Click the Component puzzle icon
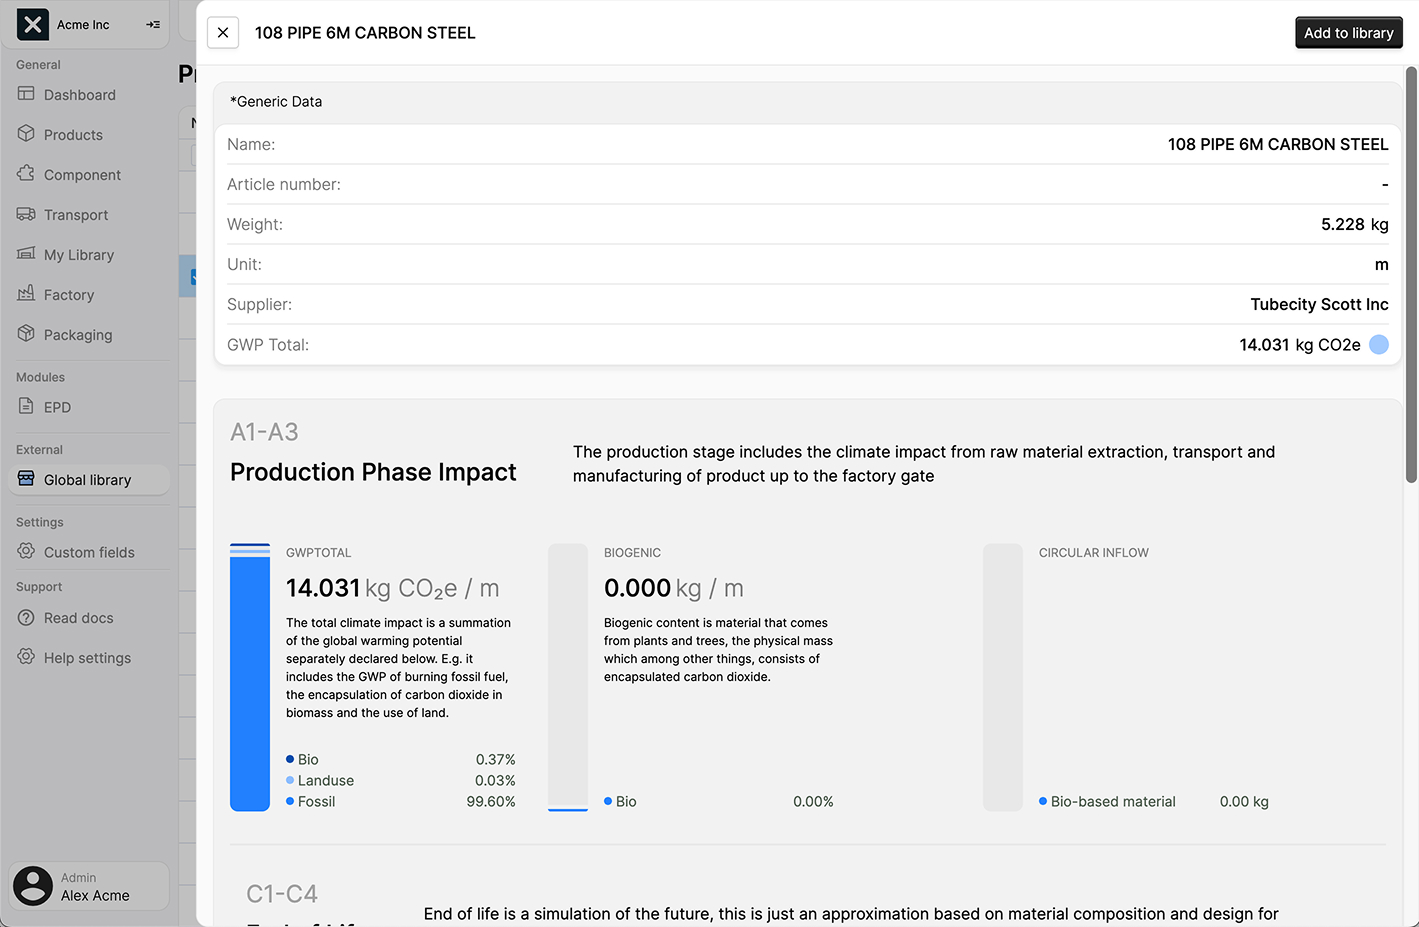 coord(26,174)
